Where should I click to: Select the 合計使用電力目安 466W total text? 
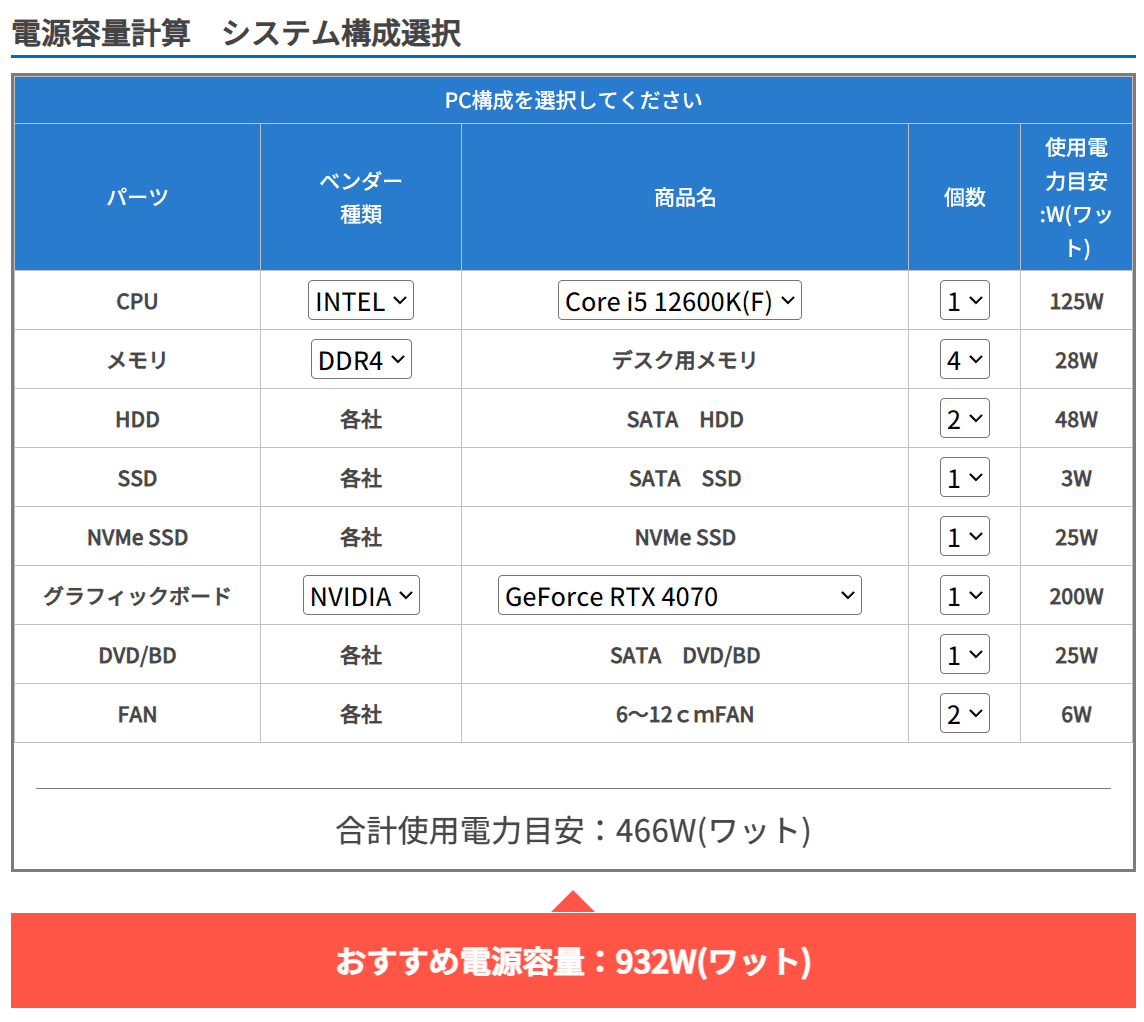click(x=572, y=828)
